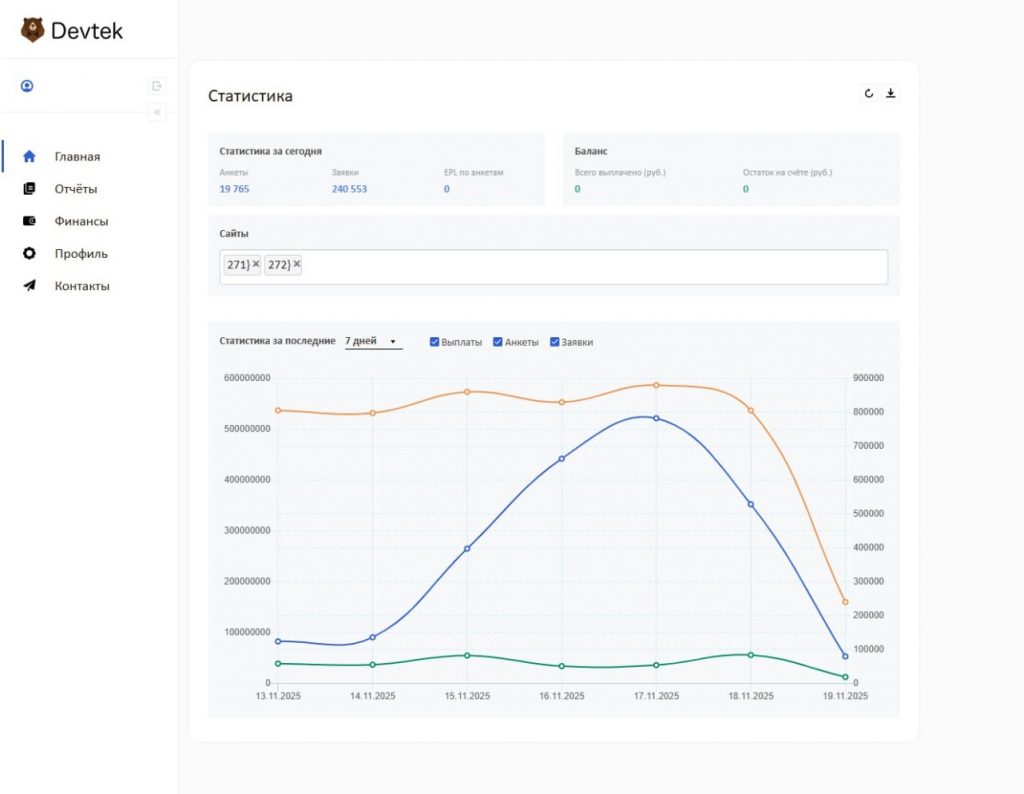Click the refresh statistics icon
The image size is (1024, 794).
click(x=868, y=94)
